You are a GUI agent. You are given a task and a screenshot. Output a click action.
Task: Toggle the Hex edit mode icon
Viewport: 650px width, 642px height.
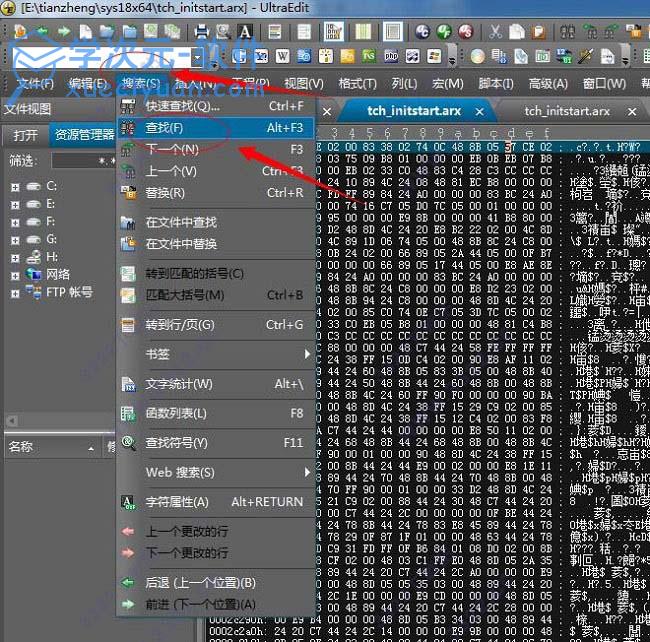point(333,31)
